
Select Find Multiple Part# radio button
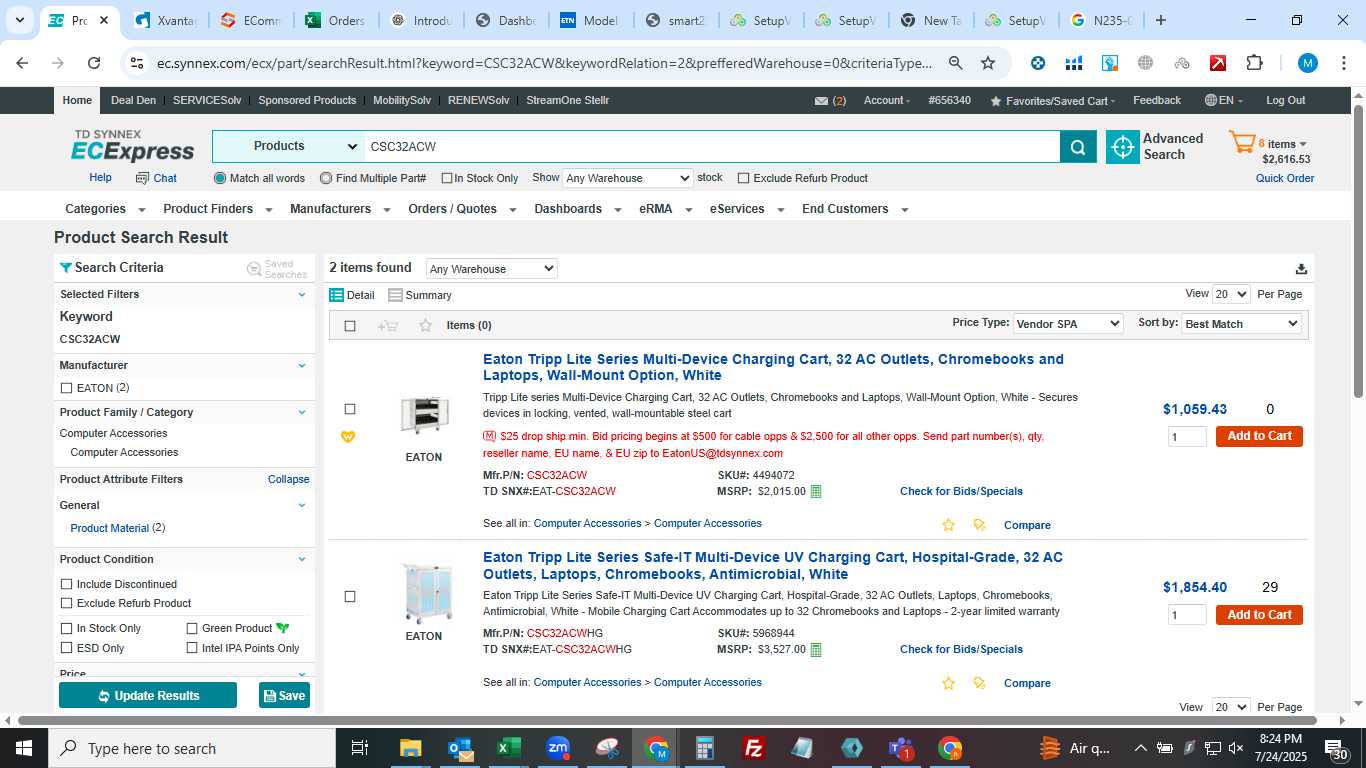point(326,178)
